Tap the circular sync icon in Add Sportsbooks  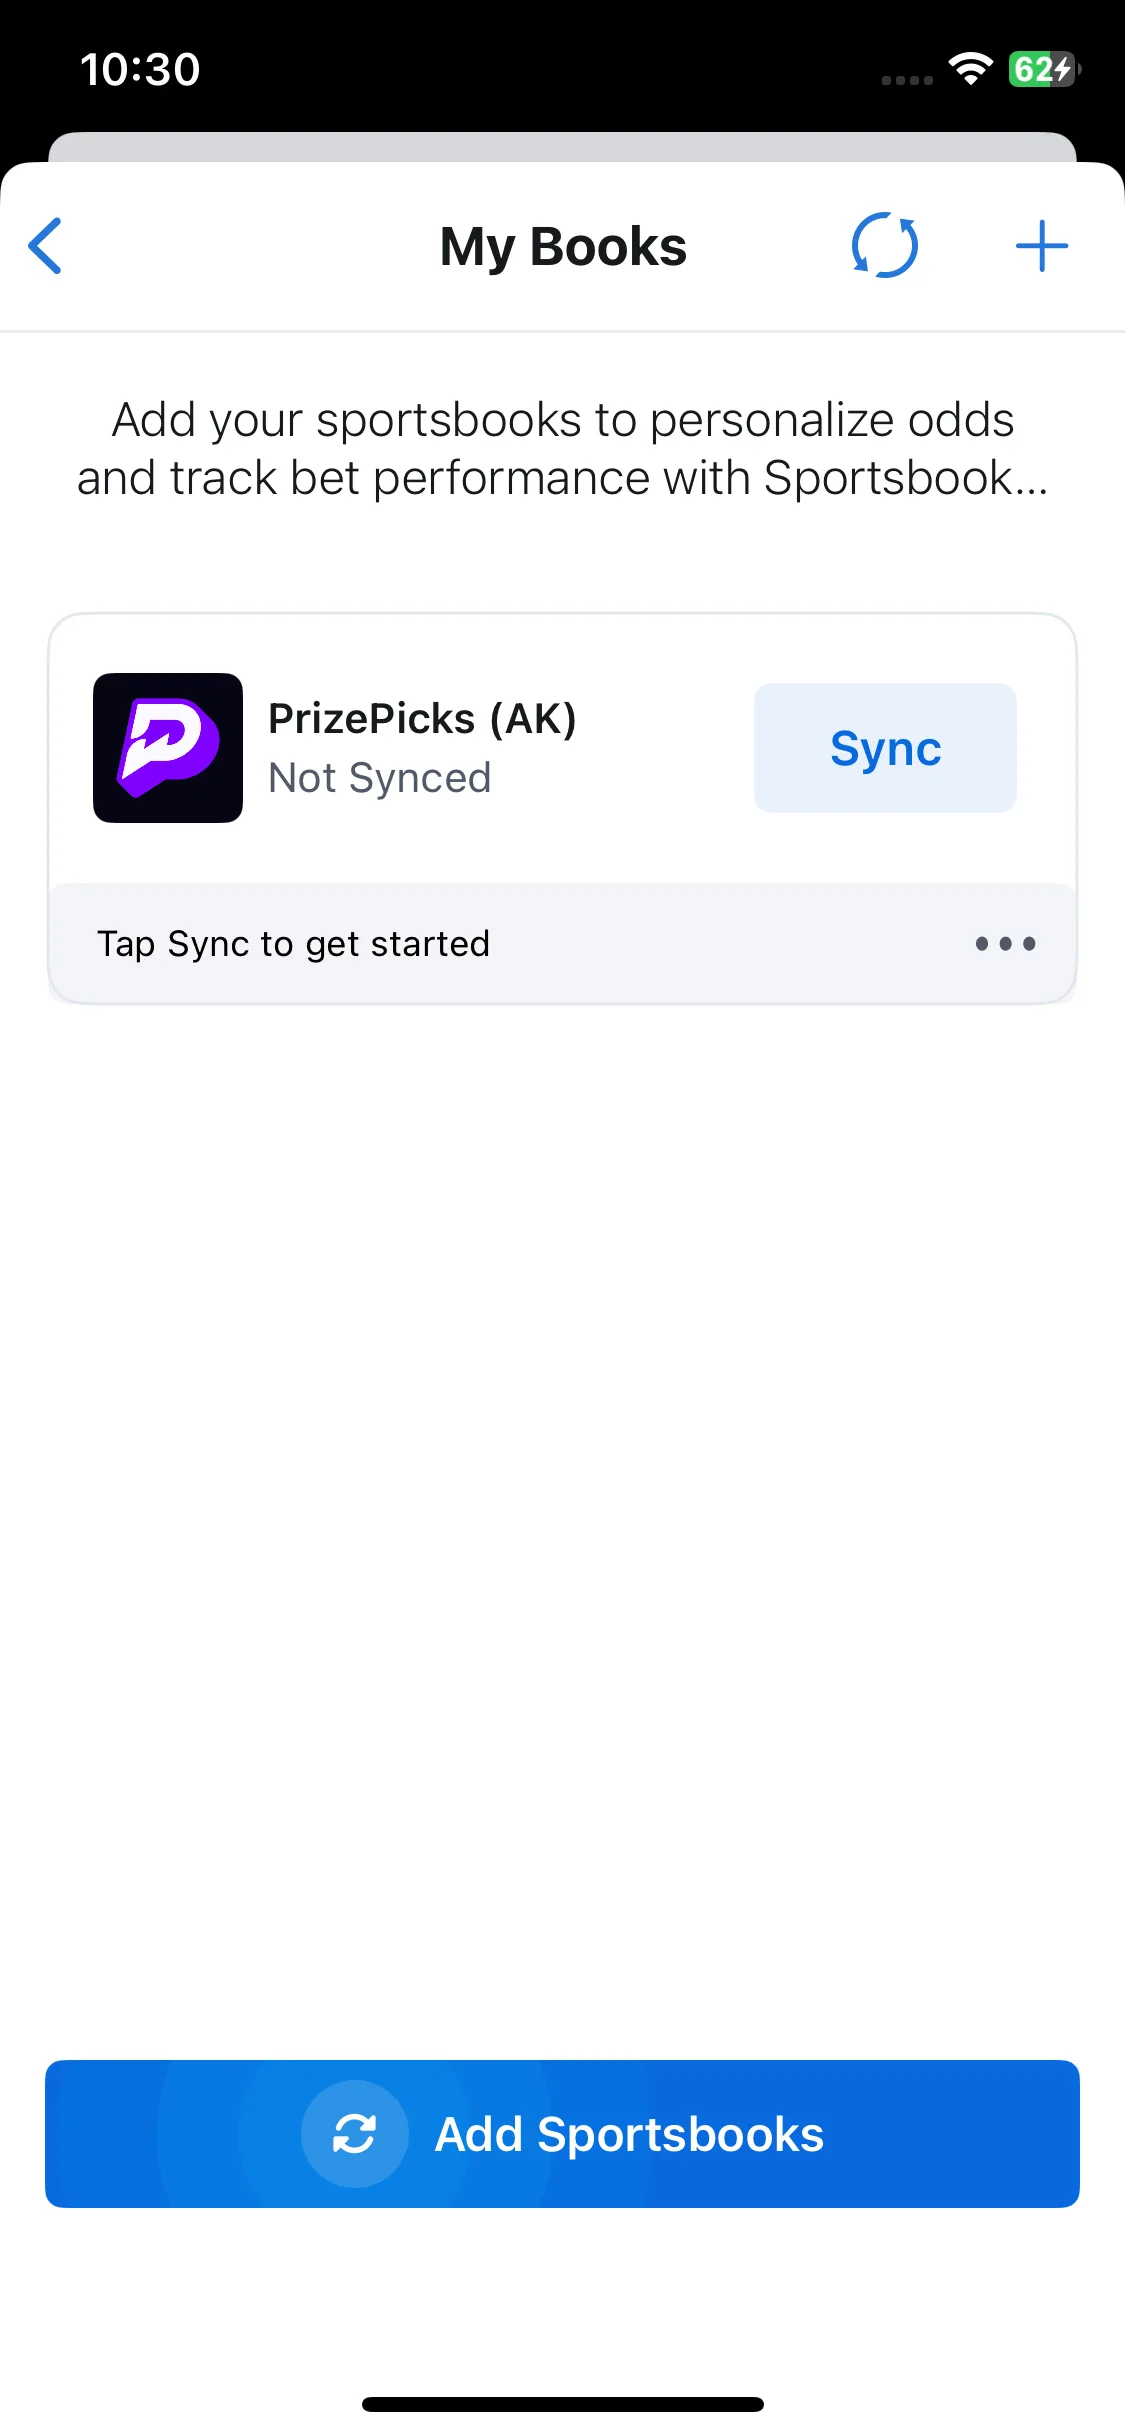pyautogui.click(x=355, y=2134)
